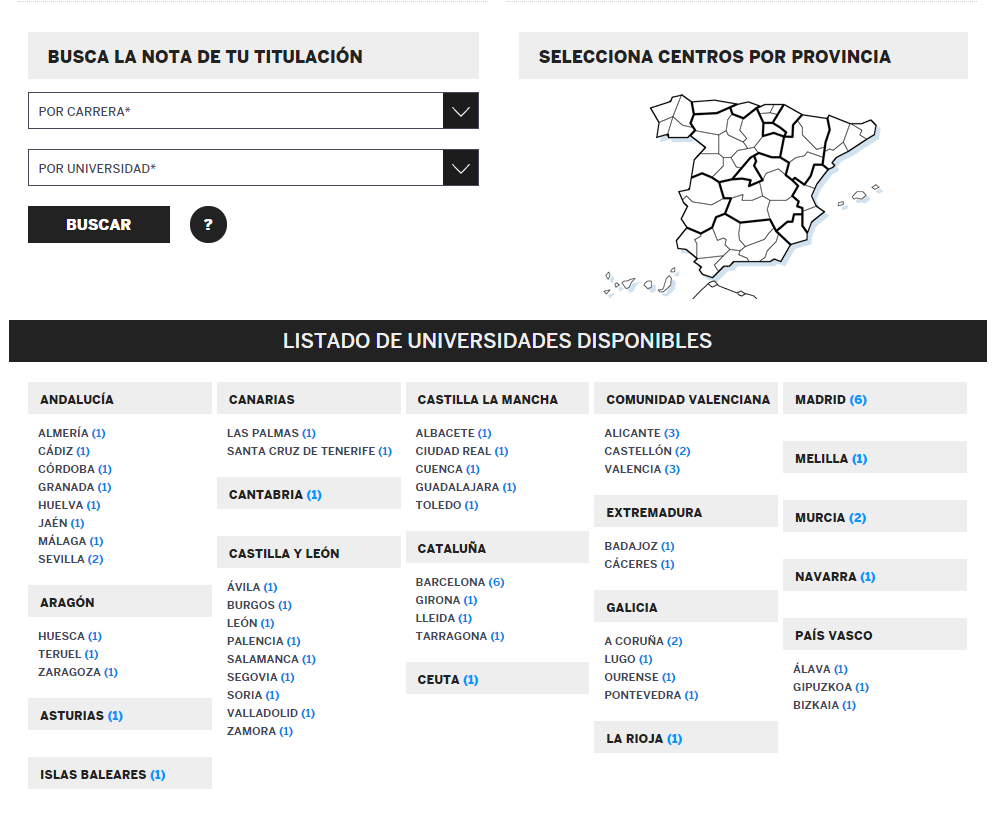Viewport: 997px width, 814px height.
Task: Open the Asturias region heading
Action: point(81,716)
